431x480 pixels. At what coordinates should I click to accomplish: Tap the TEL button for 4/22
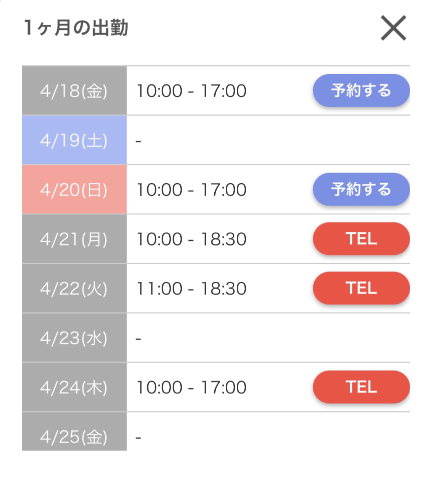coord(361,288)
